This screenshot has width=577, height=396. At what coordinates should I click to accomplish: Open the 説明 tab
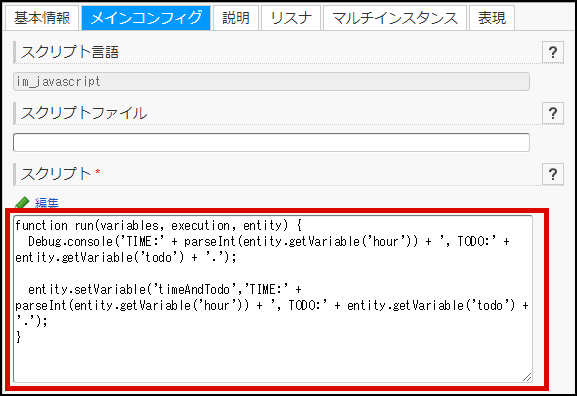tap(236, 18)
